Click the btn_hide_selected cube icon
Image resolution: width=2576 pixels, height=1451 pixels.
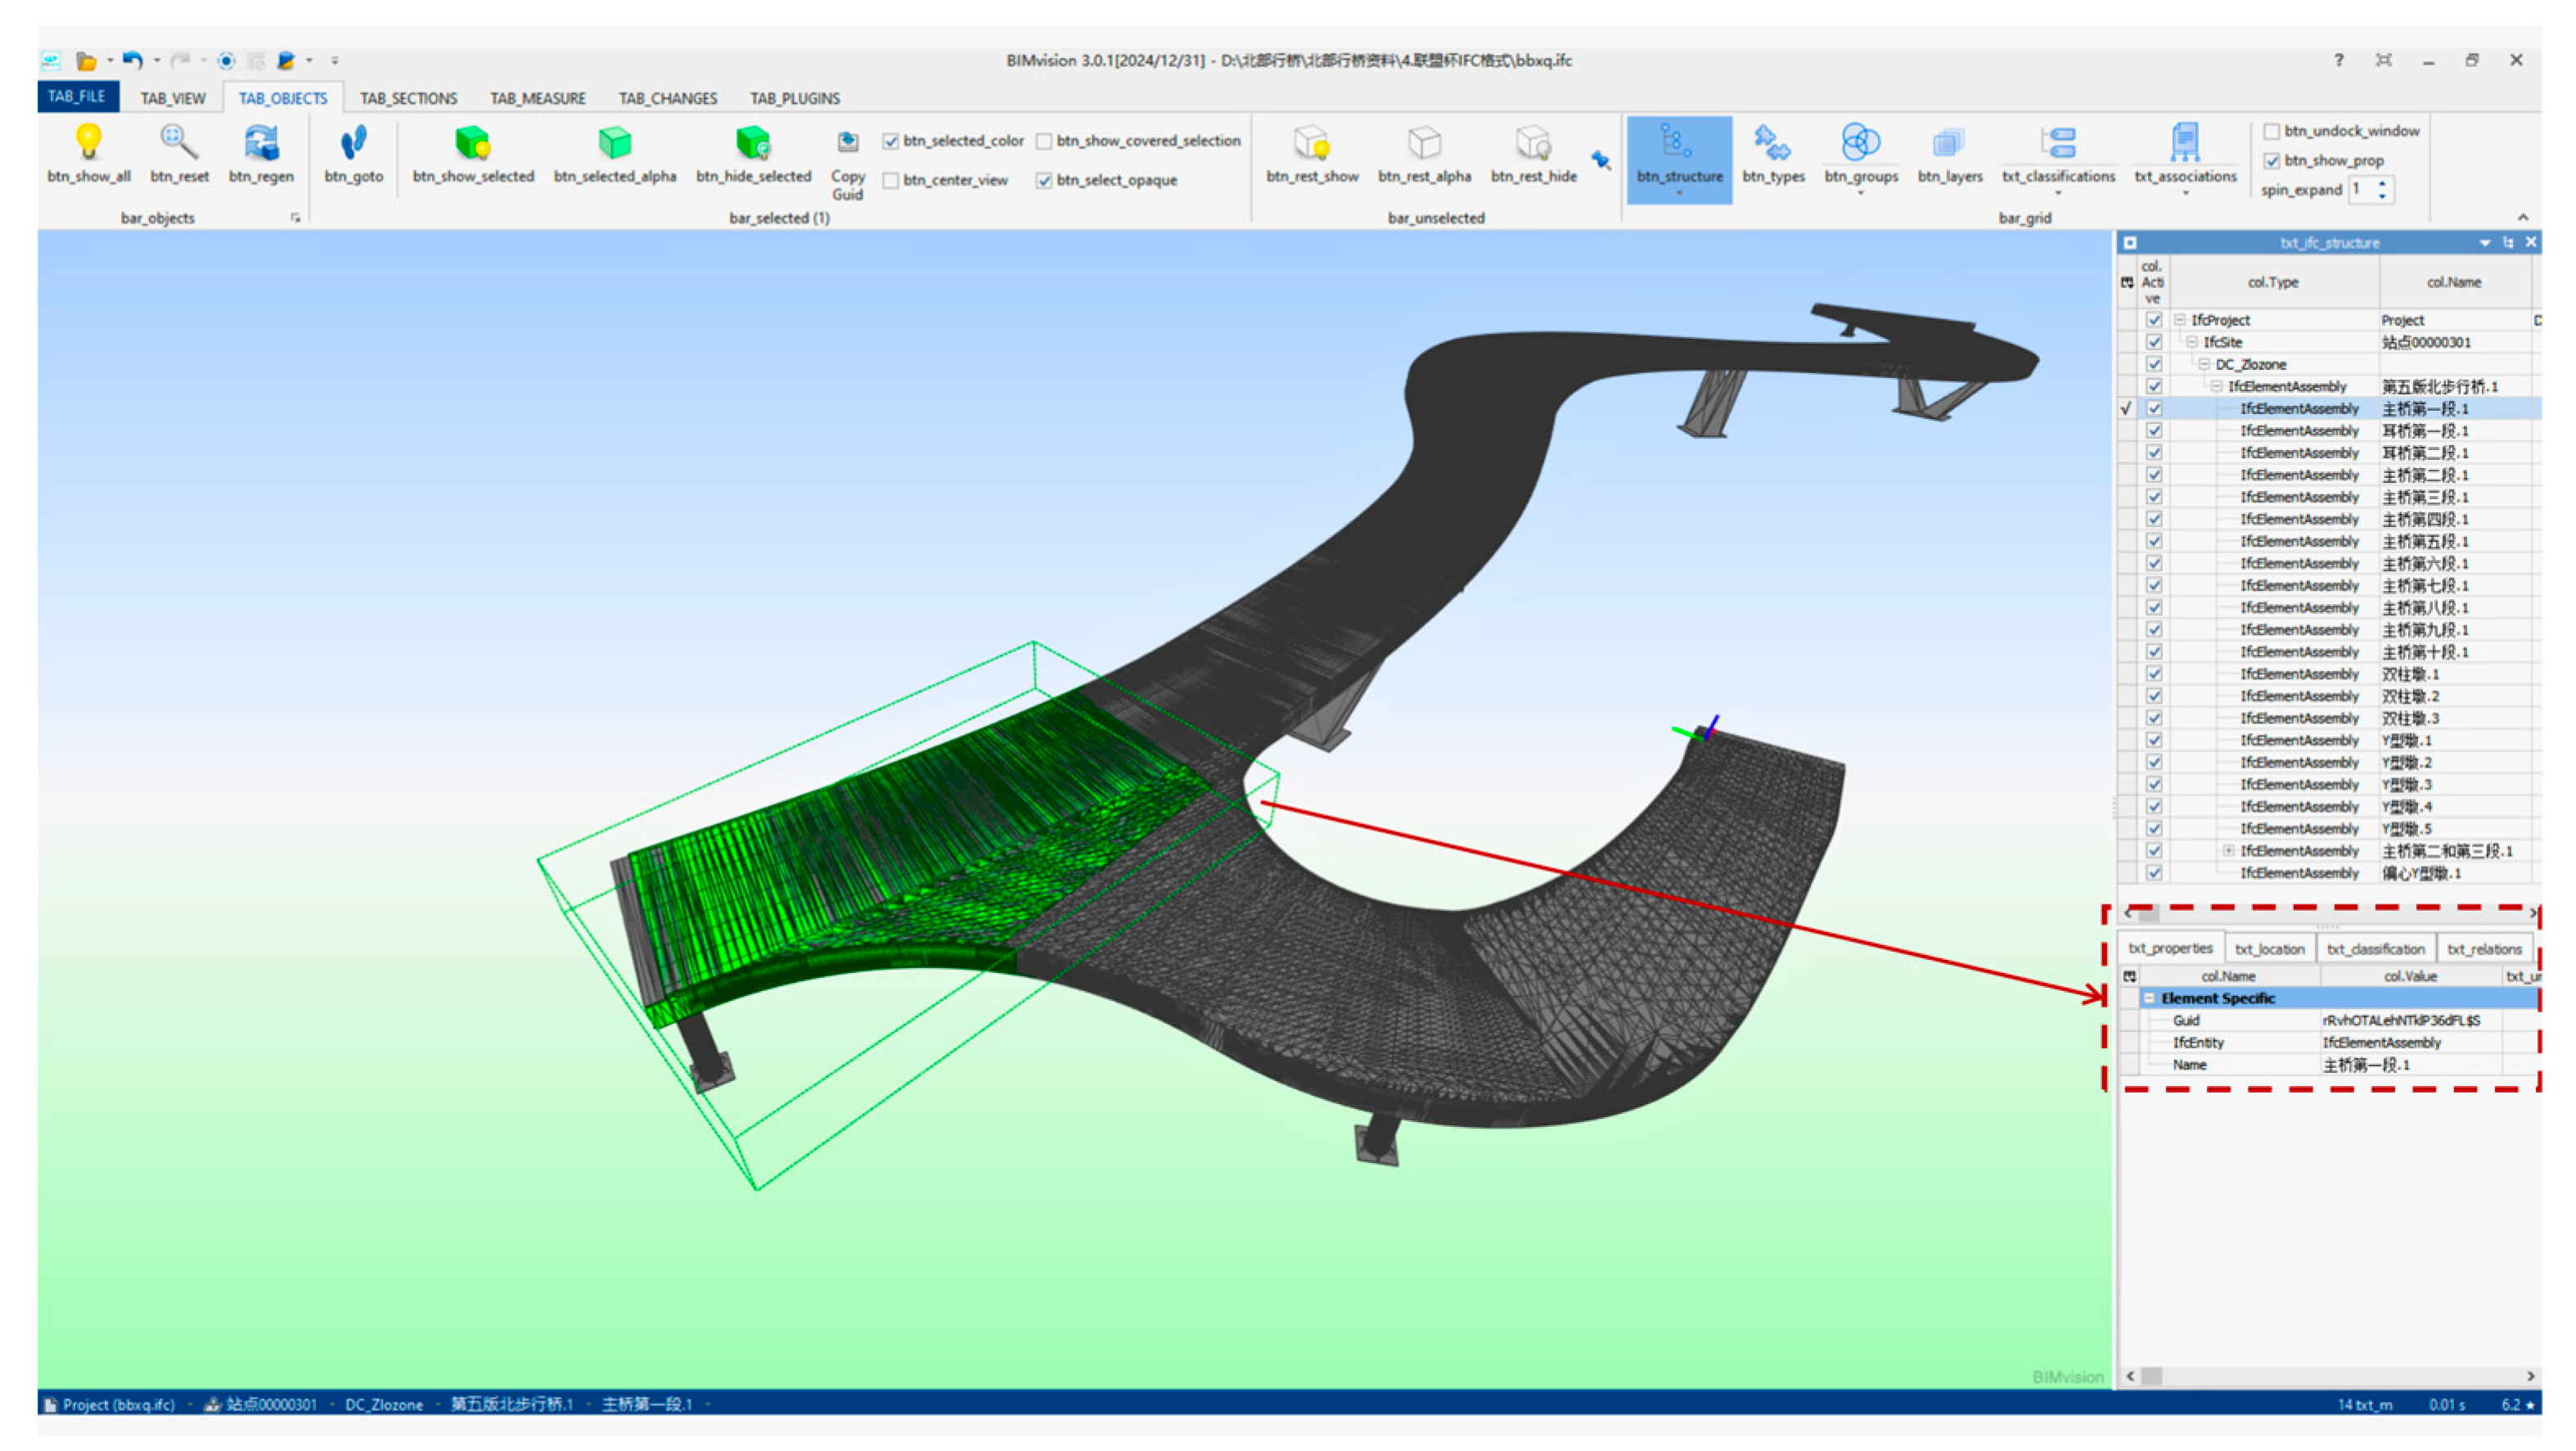[753, 142]
